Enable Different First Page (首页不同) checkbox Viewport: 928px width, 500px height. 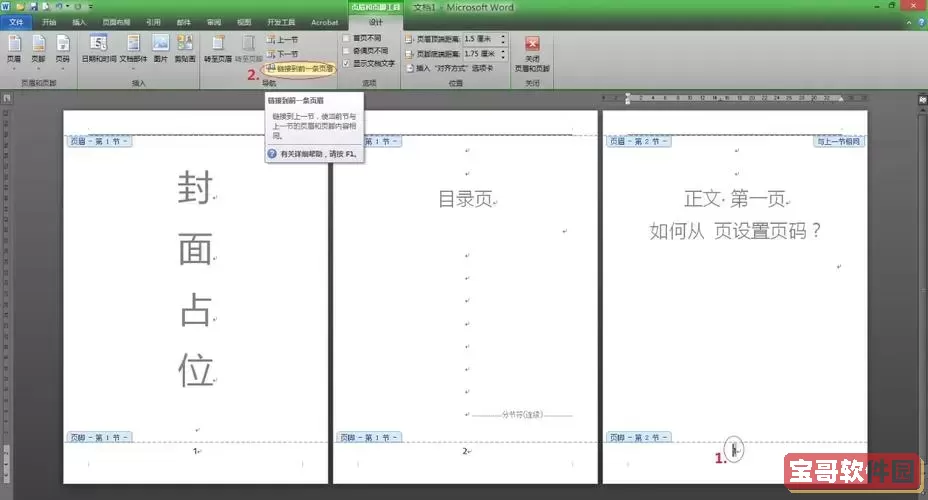pyautogui.click(x=346, y=38)
